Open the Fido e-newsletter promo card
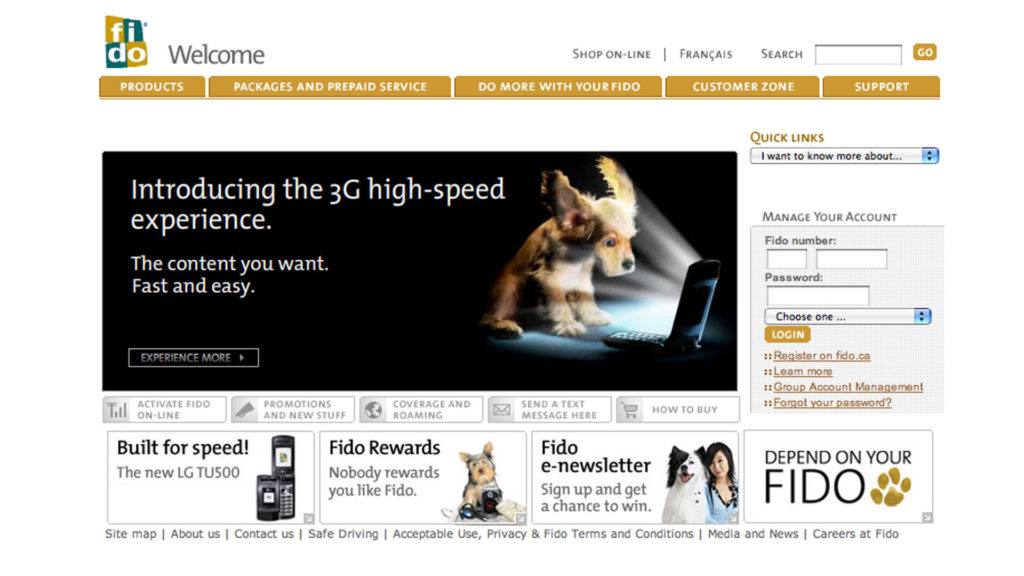Viewport: 1024px width, 576px height. [635, 477]
